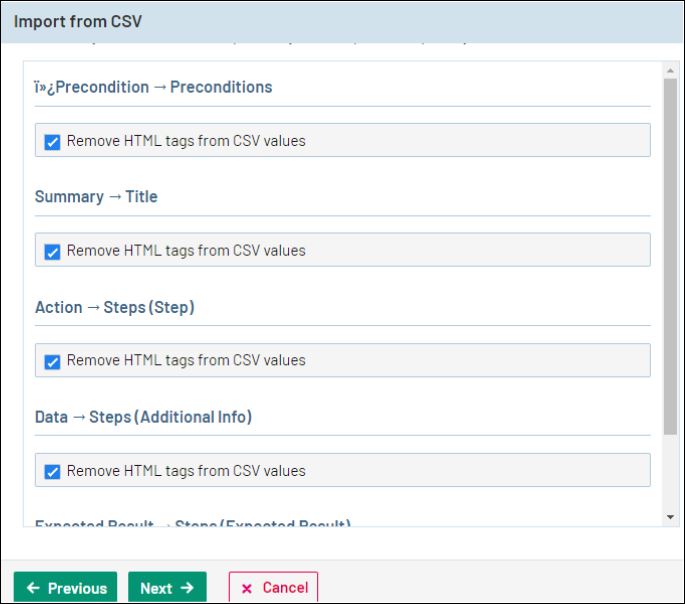Click the red X icon on Cancel
This screenshot has width=685, height=604.
[x=247, y=588]
